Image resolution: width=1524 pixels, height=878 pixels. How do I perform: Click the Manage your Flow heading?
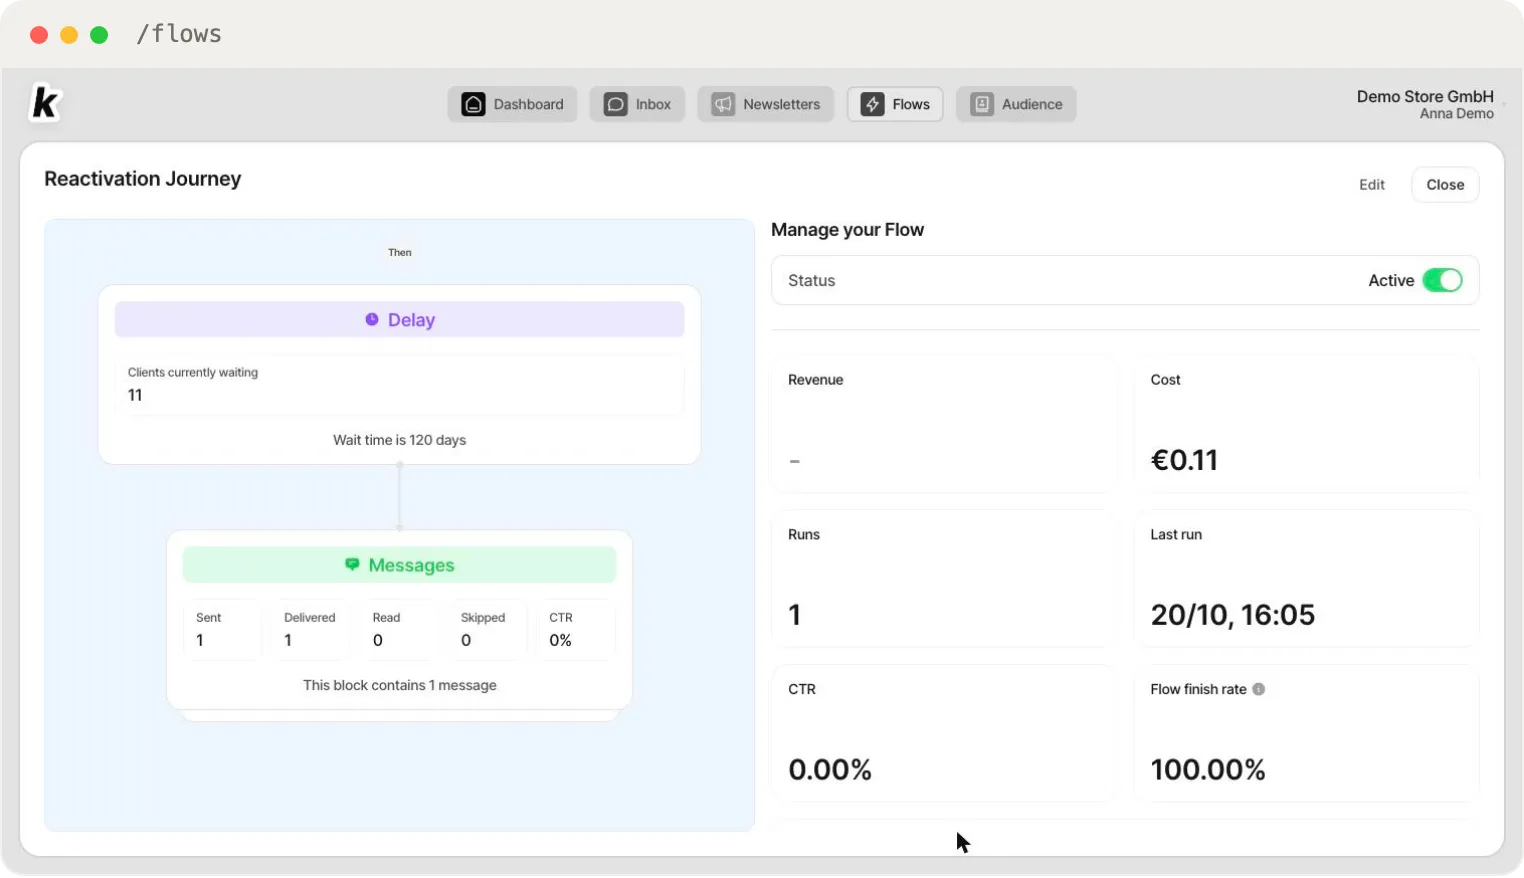click(847, 230)
